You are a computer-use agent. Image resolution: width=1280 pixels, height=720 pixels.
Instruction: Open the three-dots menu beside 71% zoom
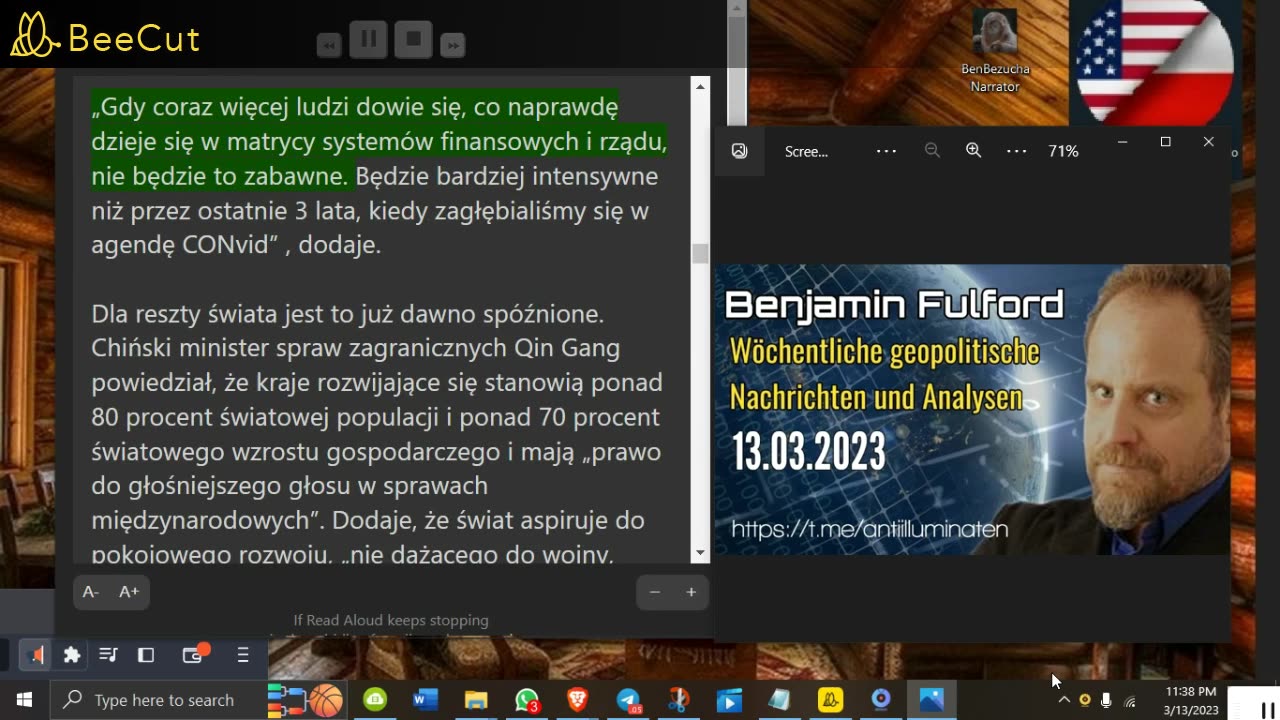[1016, 151]
